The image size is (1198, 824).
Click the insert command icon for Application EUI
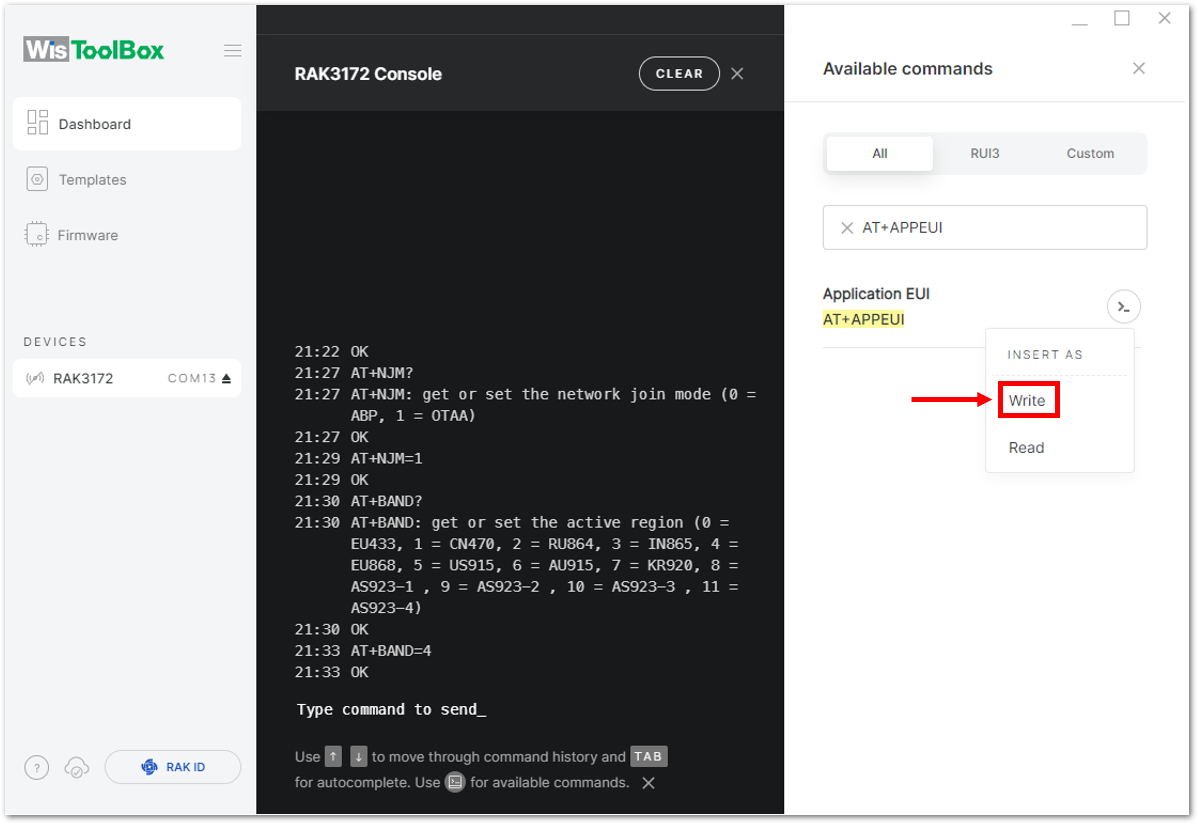[x=1123, y=307]
